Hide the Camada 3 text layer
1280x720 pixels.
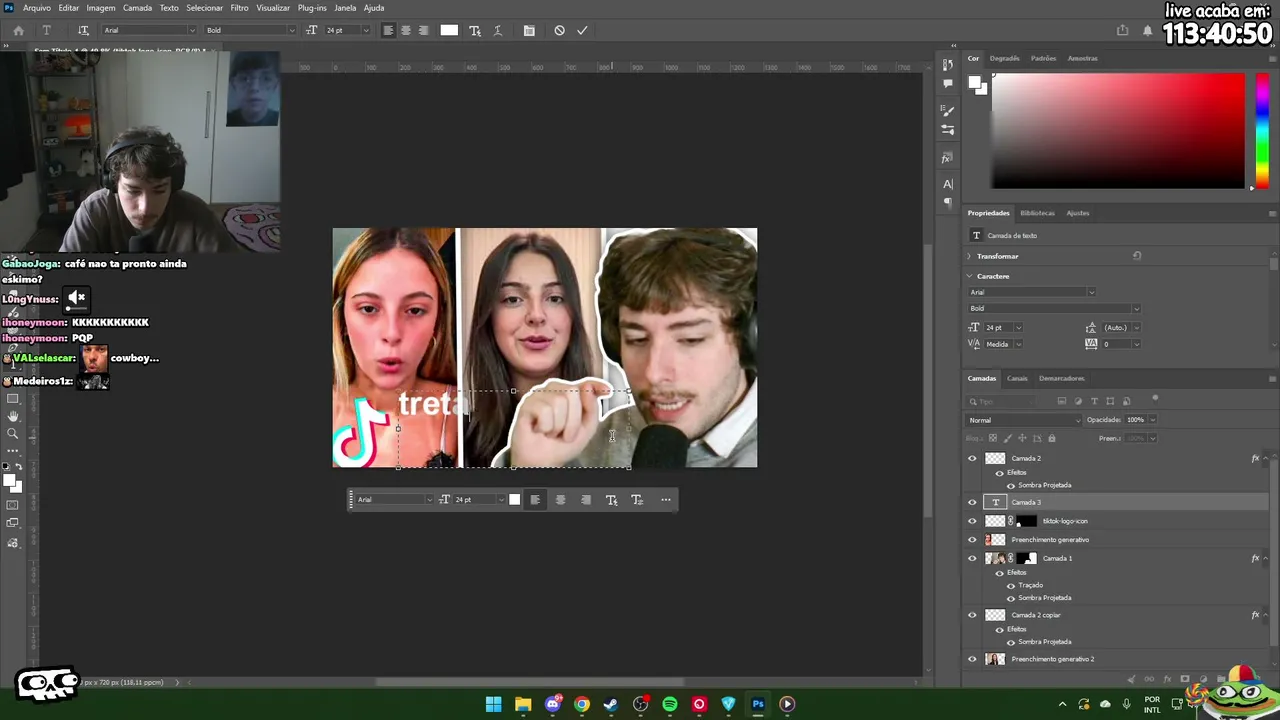972,502
